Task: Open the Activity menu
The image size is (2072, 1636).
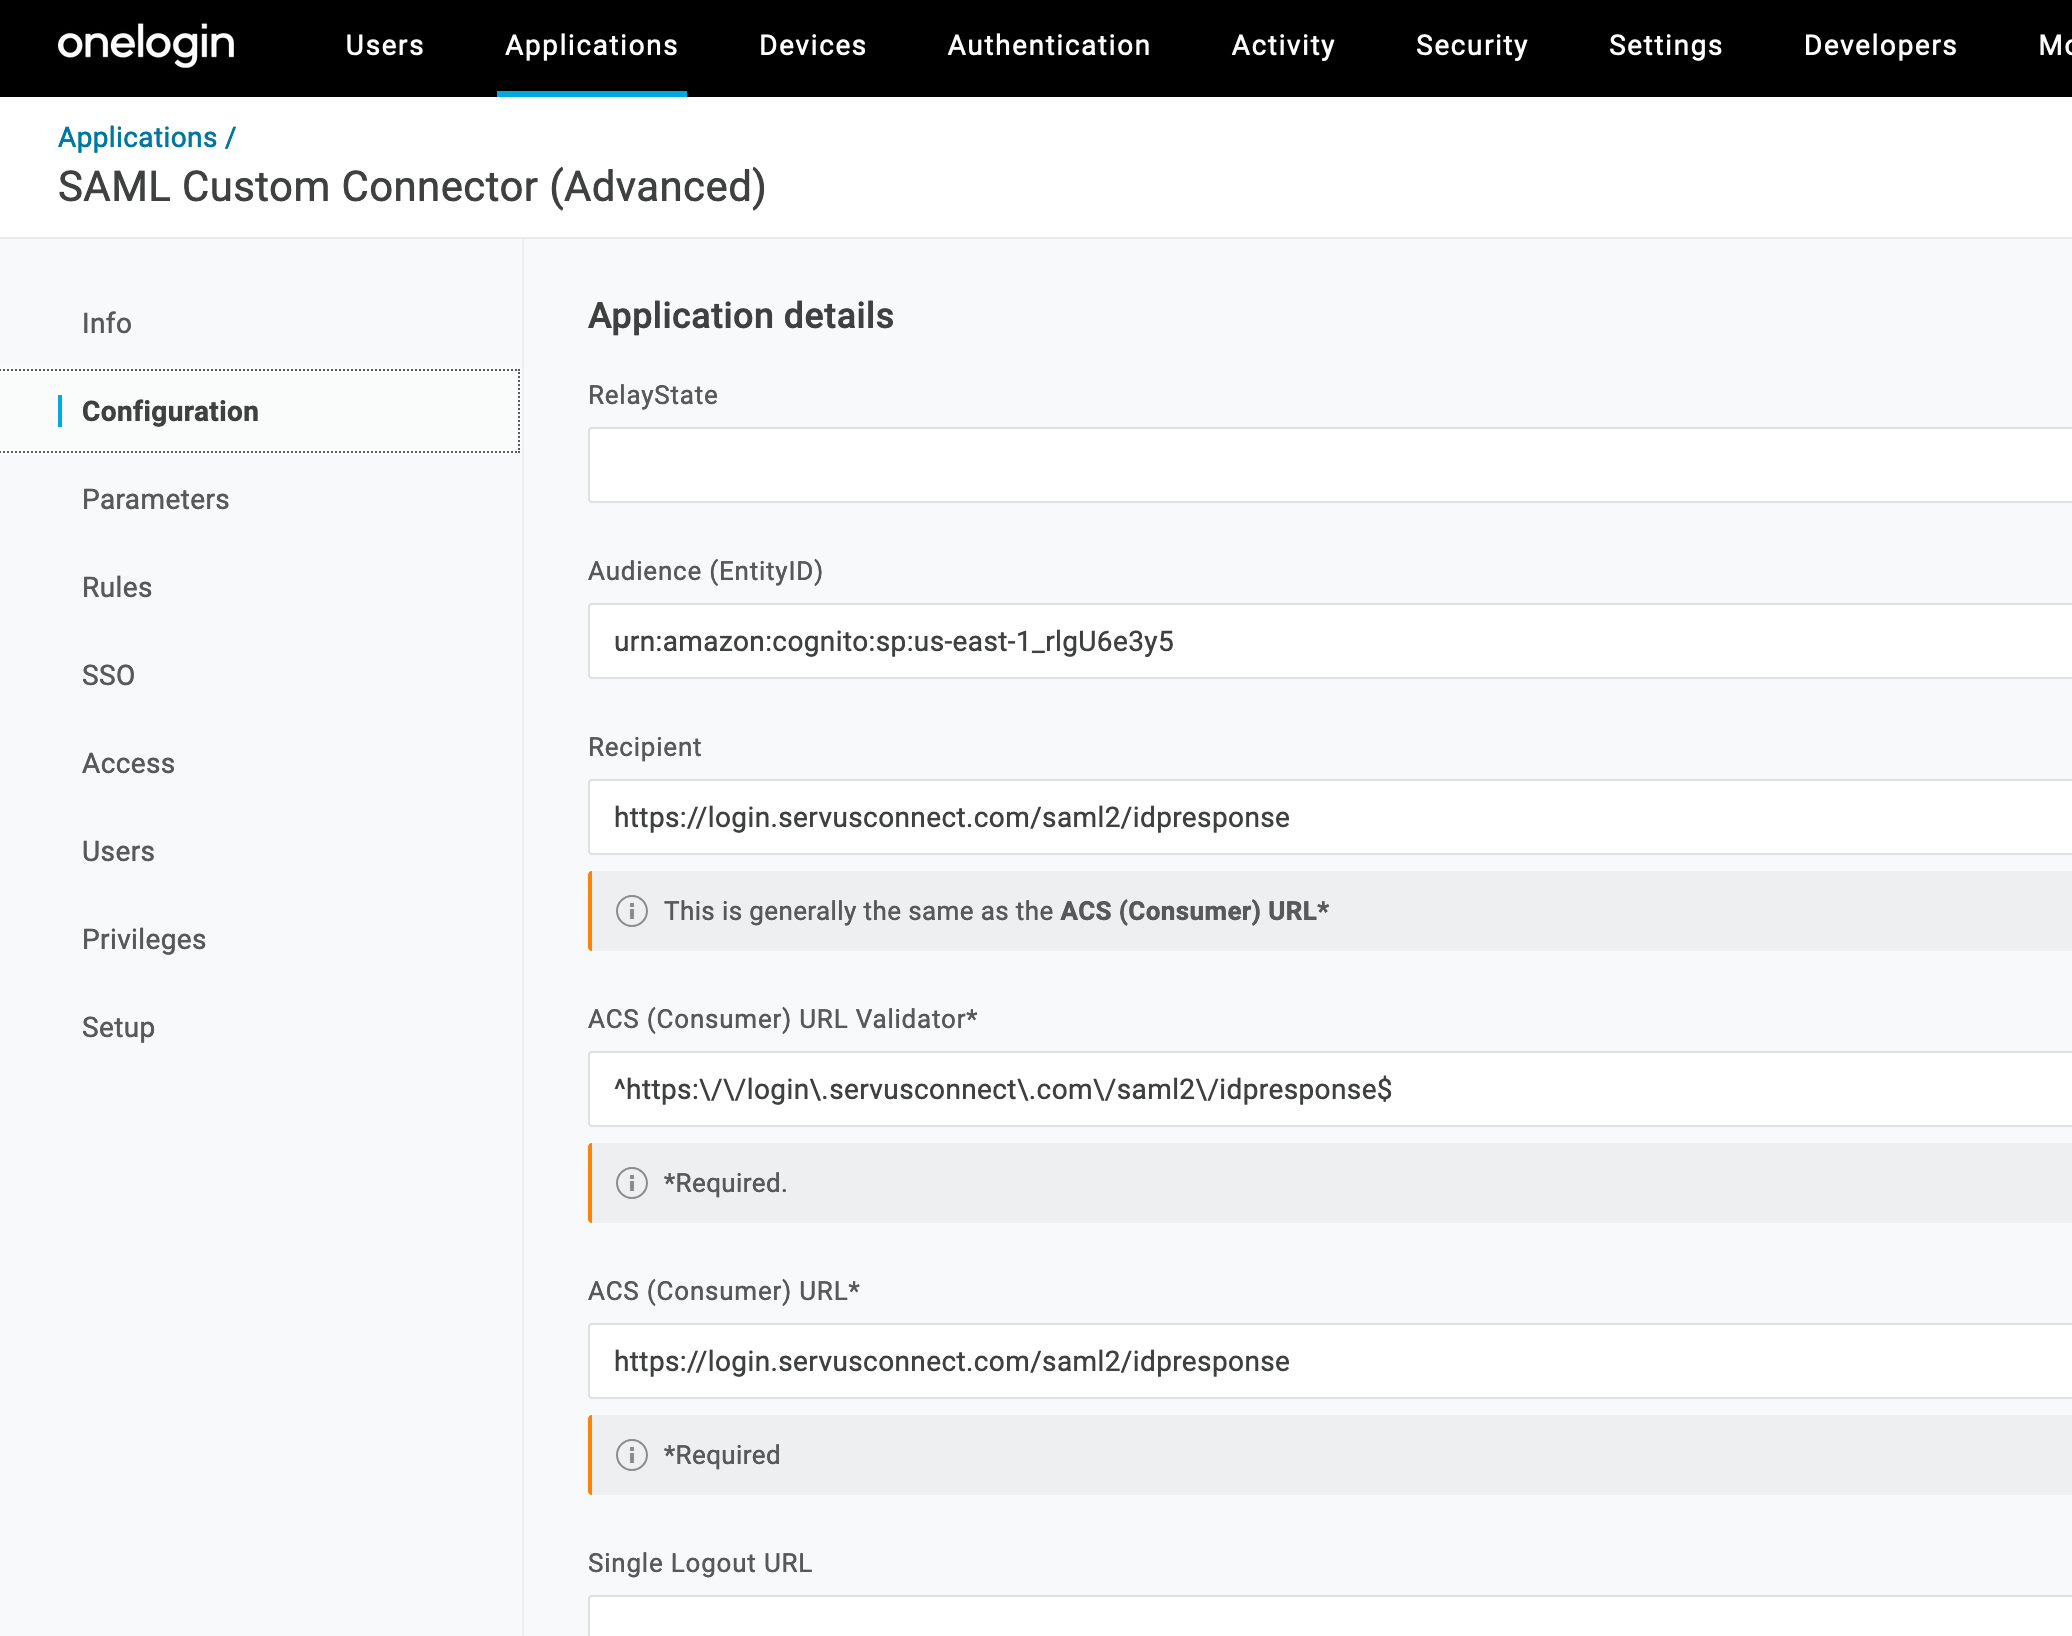Action: pyautogui.click(x=1282, y=45)
